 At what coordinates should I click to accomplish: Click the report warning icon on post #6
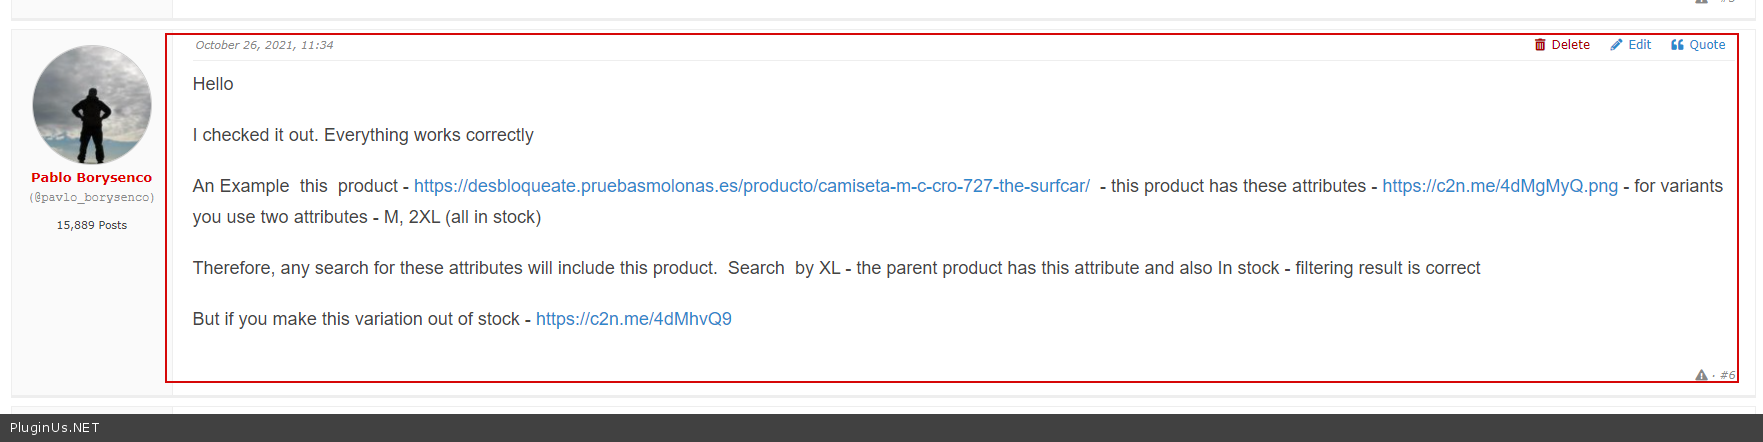coord(1701,375)
